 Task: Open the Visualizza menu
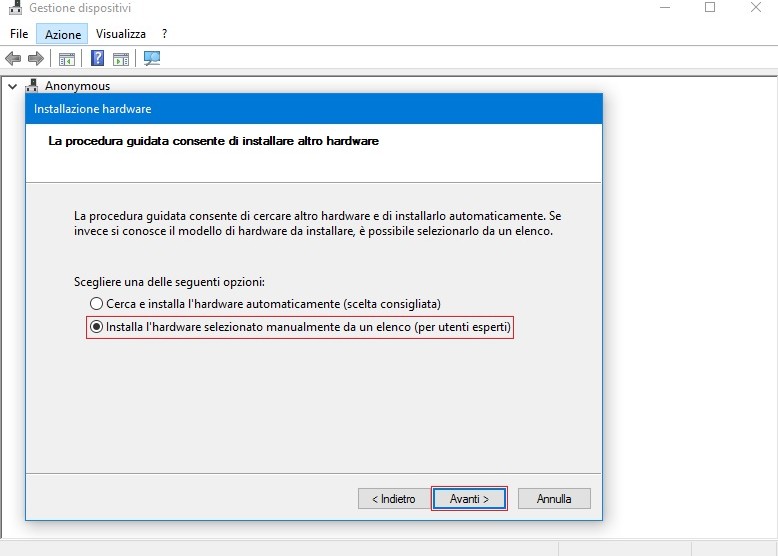point(121,34)
